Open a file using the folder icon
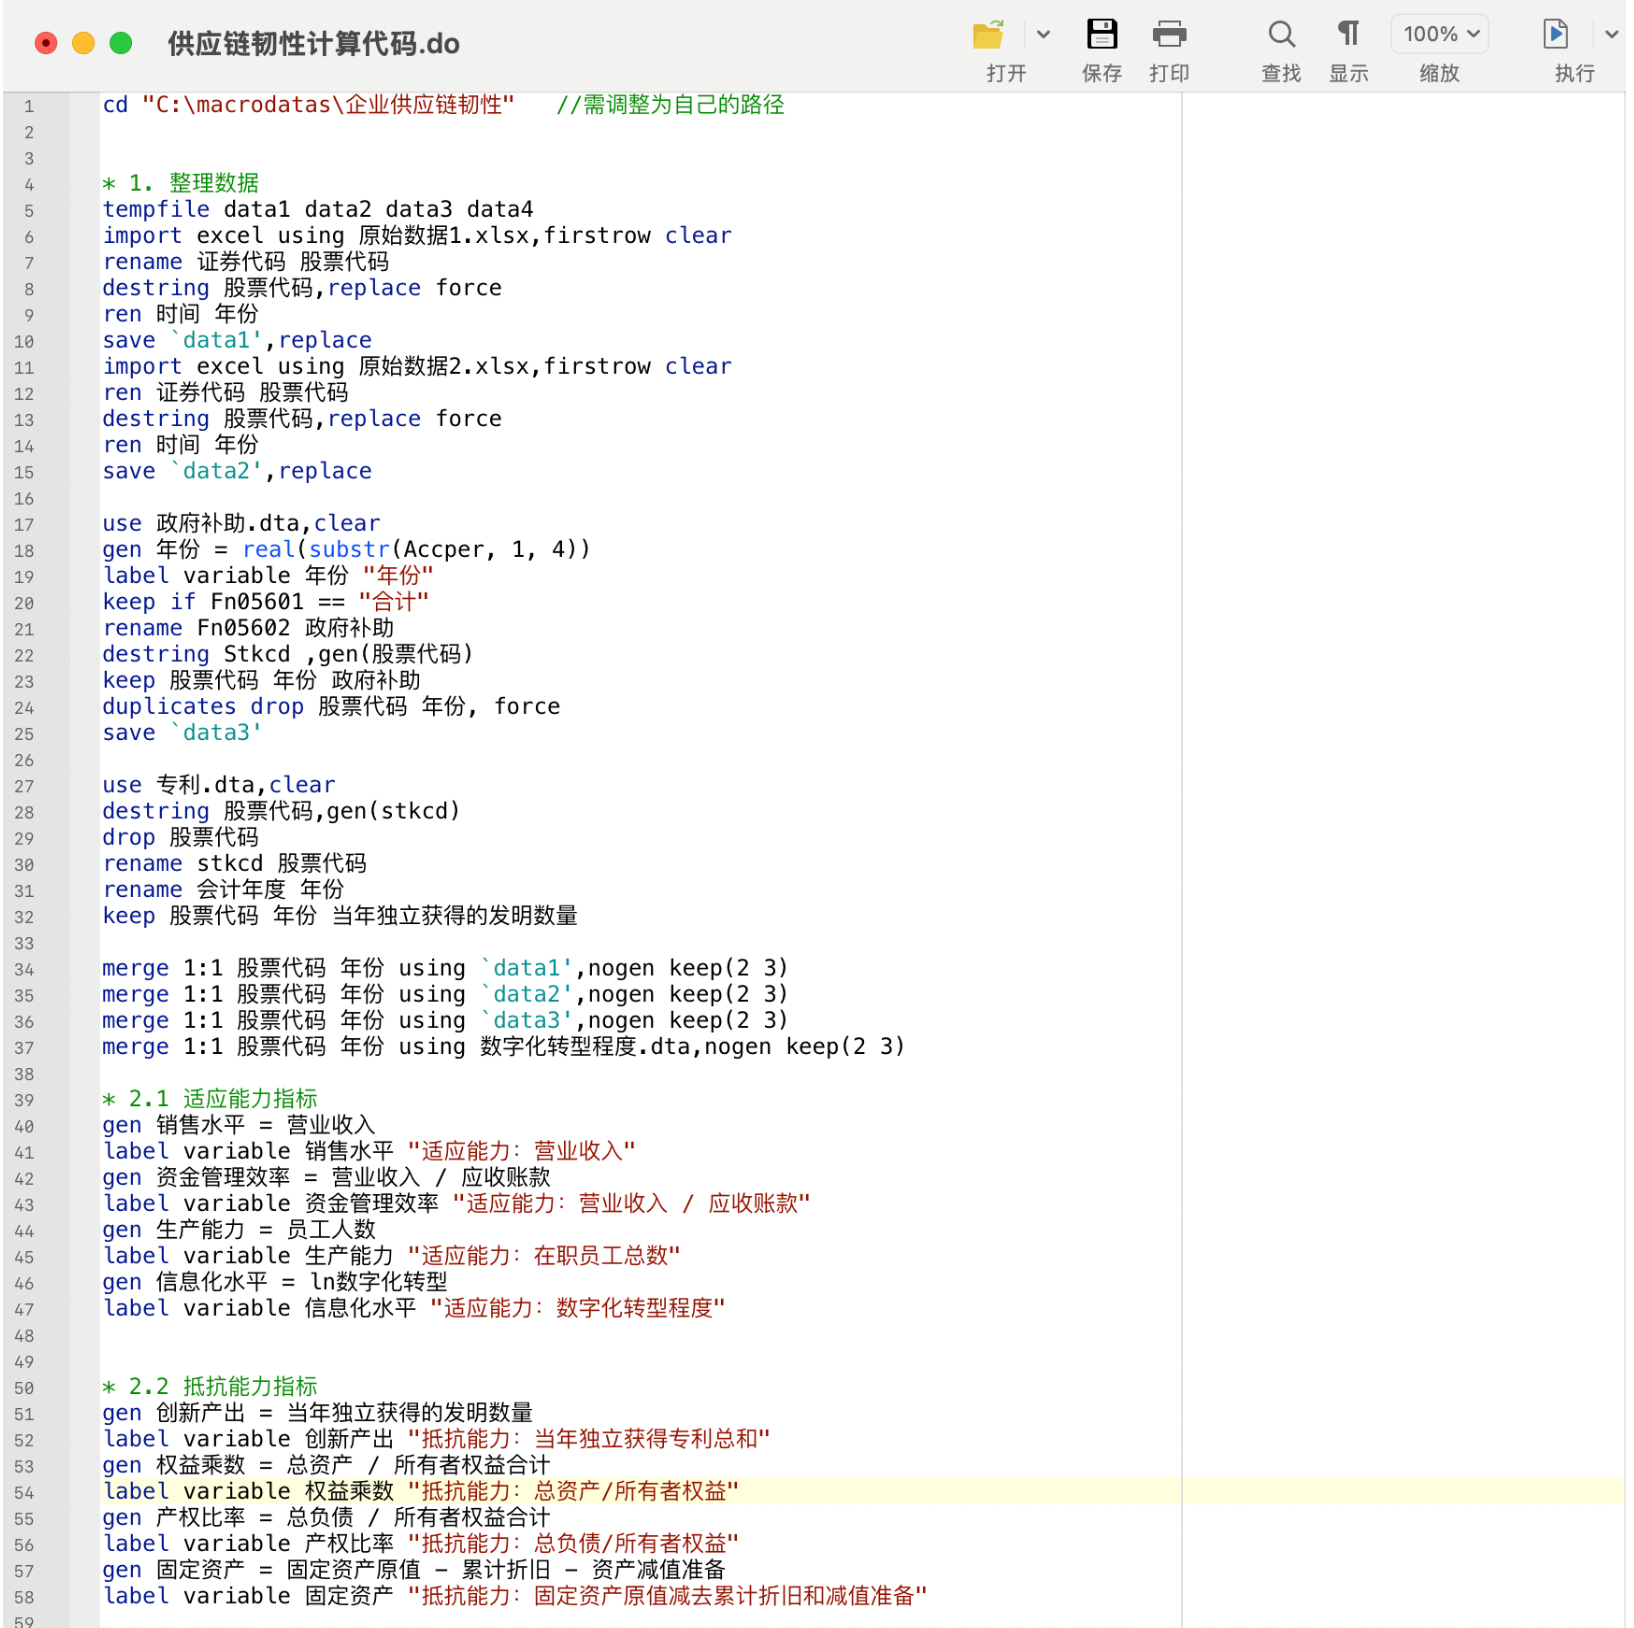 (x=988, y=35)
